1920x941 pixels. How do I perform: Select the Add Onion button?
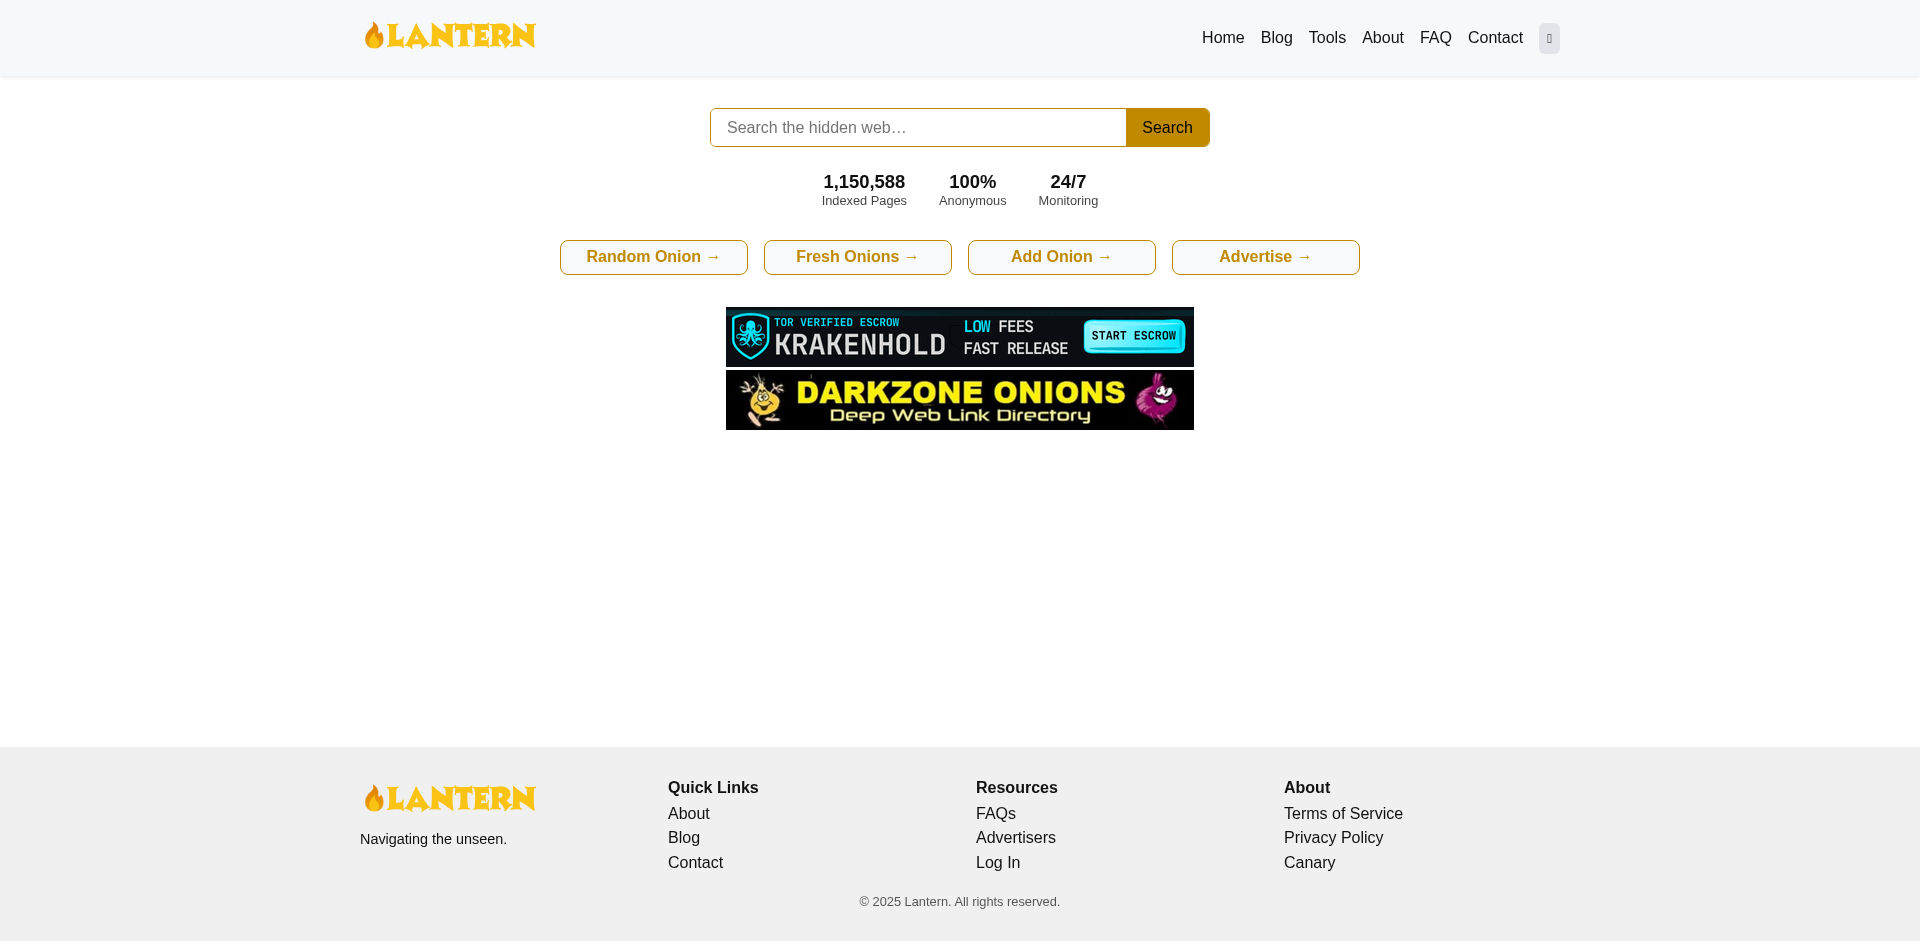1061,257
